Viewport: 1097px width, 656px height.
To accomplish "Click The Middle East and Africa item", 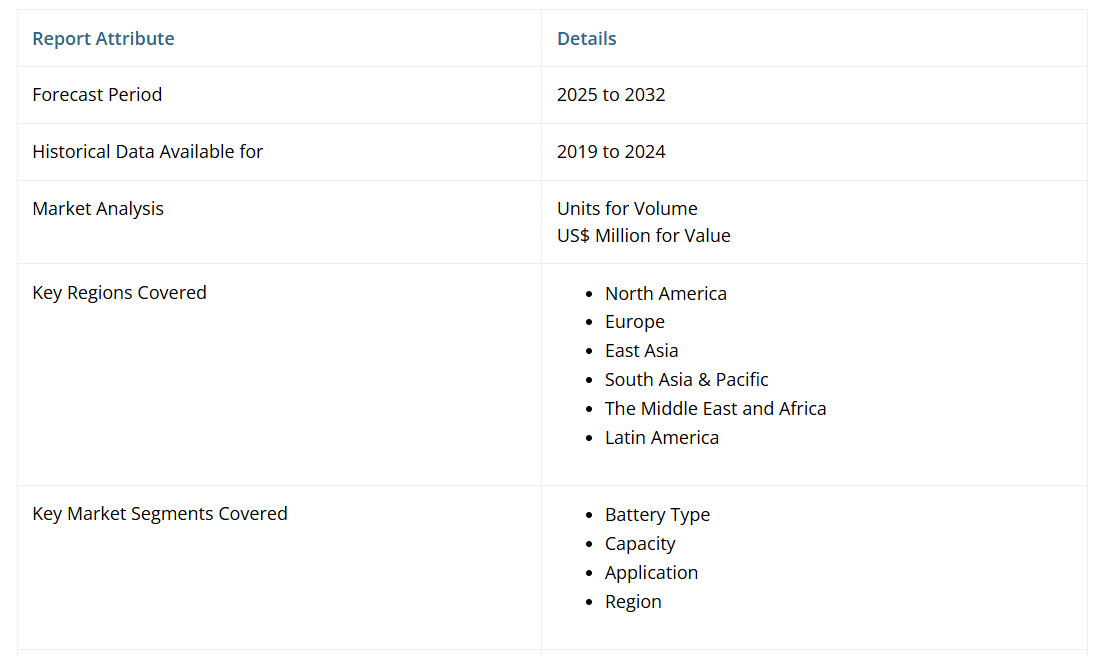I will 715,409.
